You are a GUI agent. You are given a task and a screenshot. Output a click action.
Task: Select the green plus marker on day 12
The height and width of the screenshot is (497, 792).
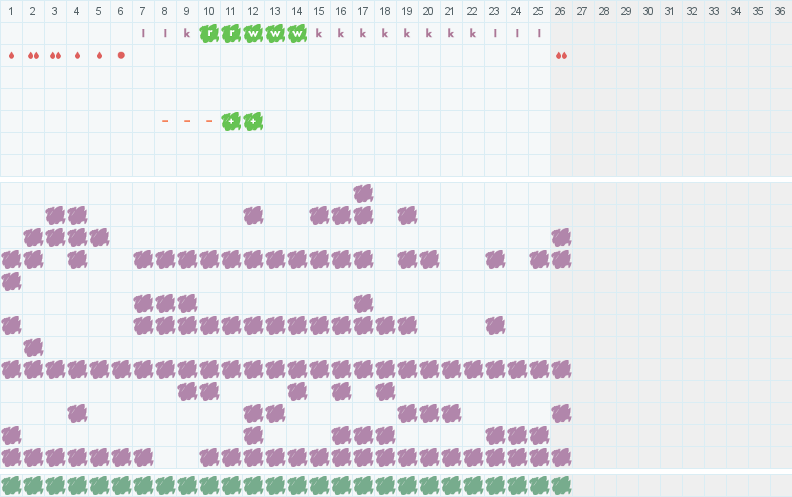(x=253, y=121)
